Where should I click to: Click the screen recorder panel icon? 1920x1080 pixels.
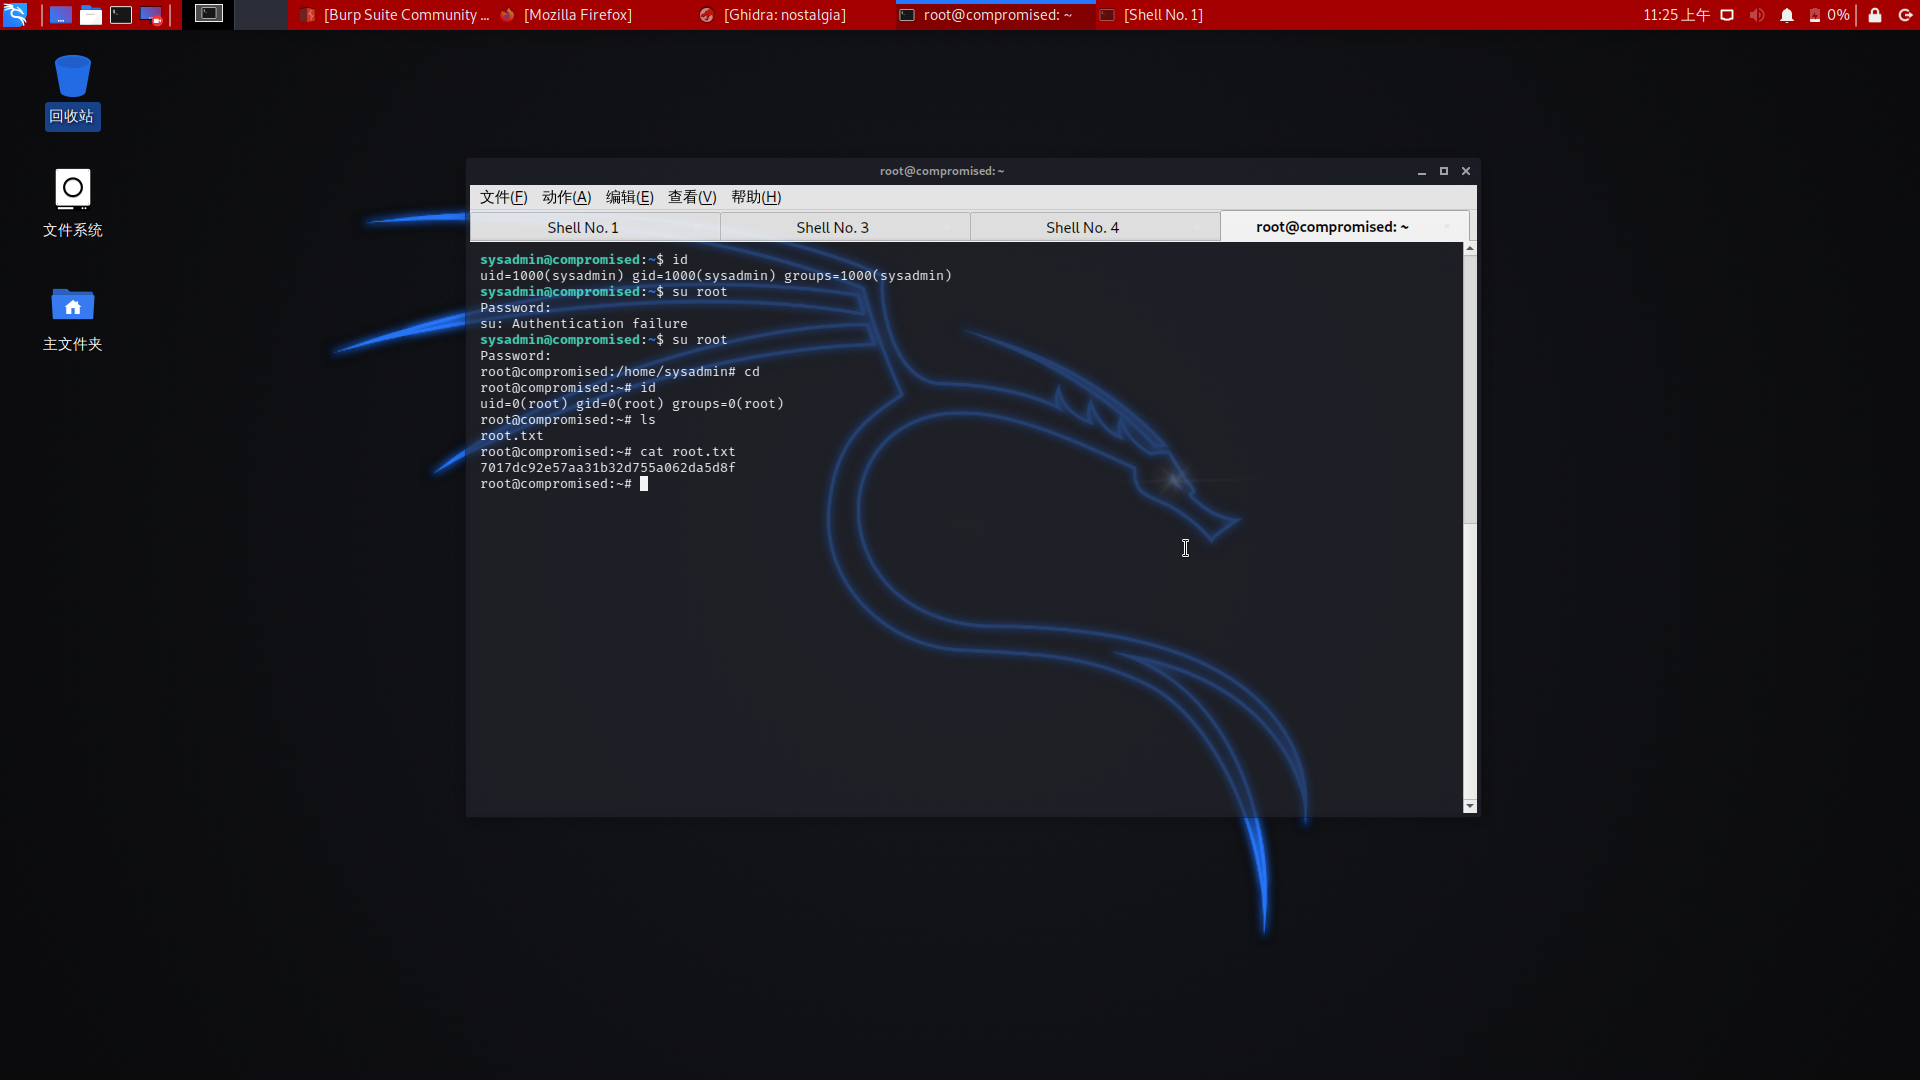click(x=151, y=15)
